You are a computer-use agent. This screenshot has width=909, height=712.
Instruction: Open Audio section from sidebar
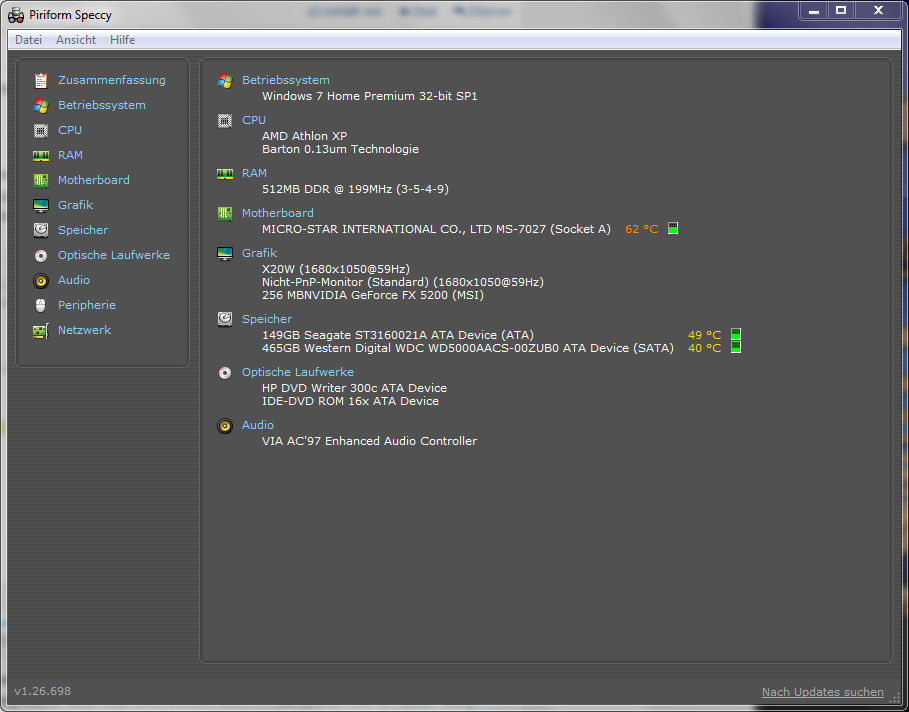coord(74,280)
